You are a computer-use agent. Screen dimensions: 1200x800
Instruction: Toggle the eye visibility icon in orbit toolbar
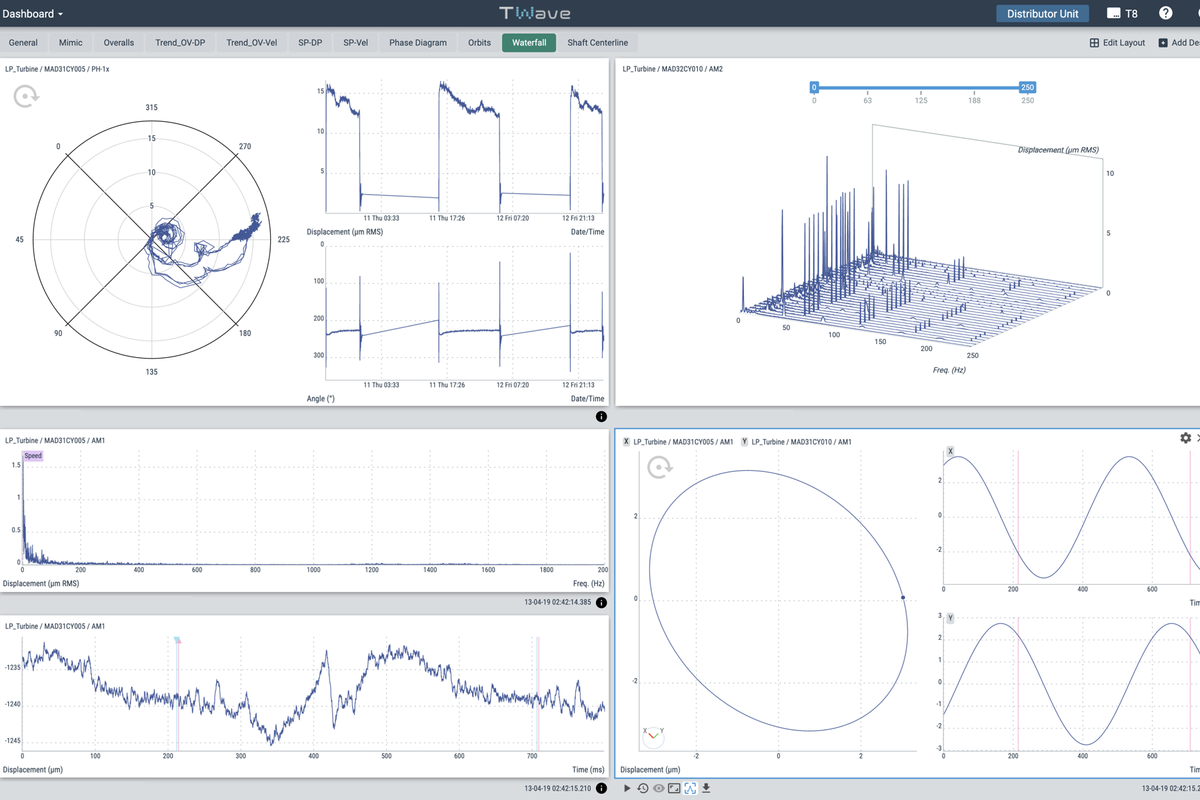point(659,788)
